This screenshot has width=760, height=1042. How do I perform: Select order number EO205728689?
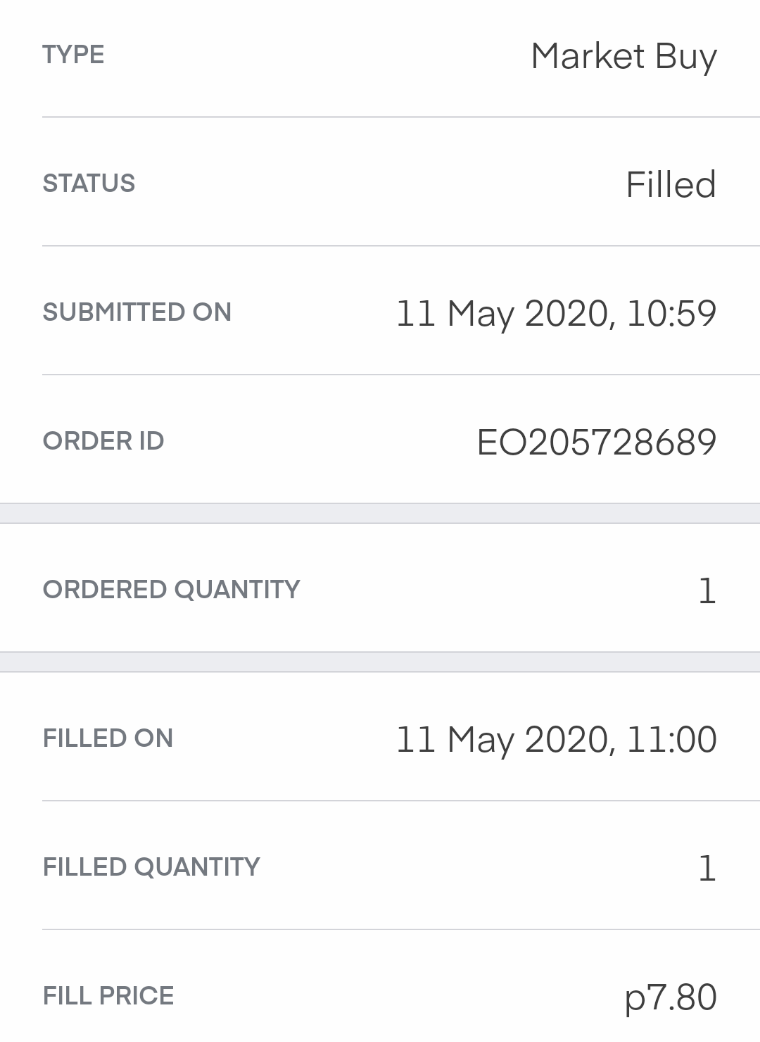(596, 442)
